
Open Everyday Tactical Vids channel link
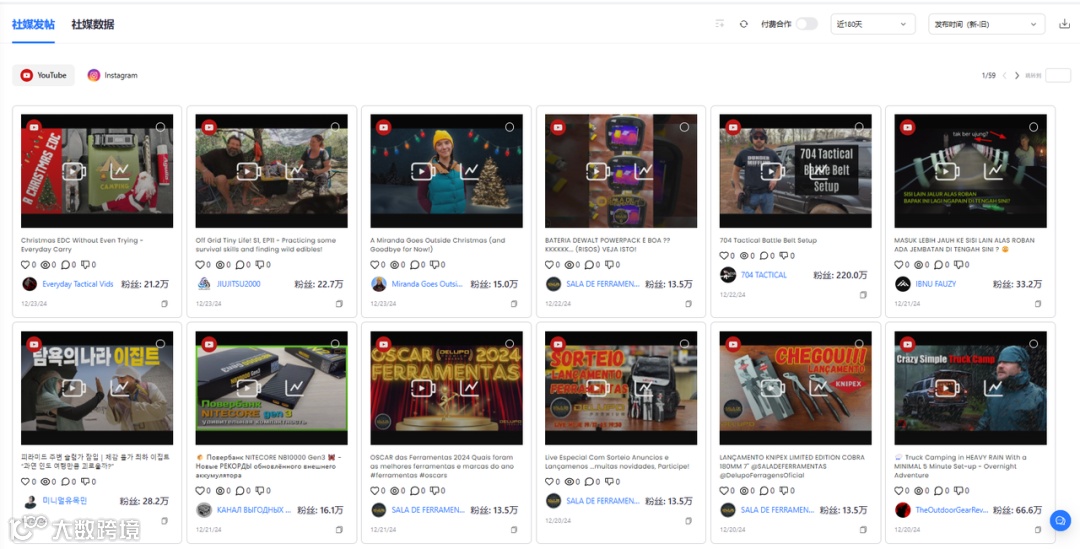click(x=78, y=284)
